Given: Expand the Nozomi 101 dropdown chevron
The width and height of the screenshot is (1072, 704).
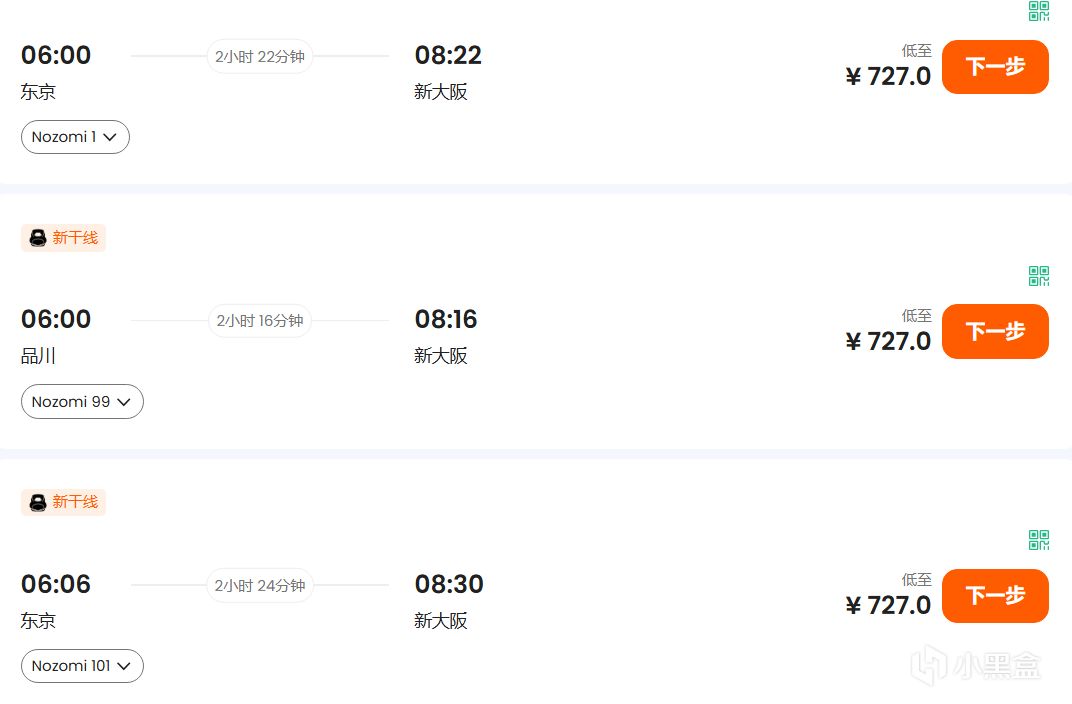Looking at the screenshot, I should [x=125, y=666].
